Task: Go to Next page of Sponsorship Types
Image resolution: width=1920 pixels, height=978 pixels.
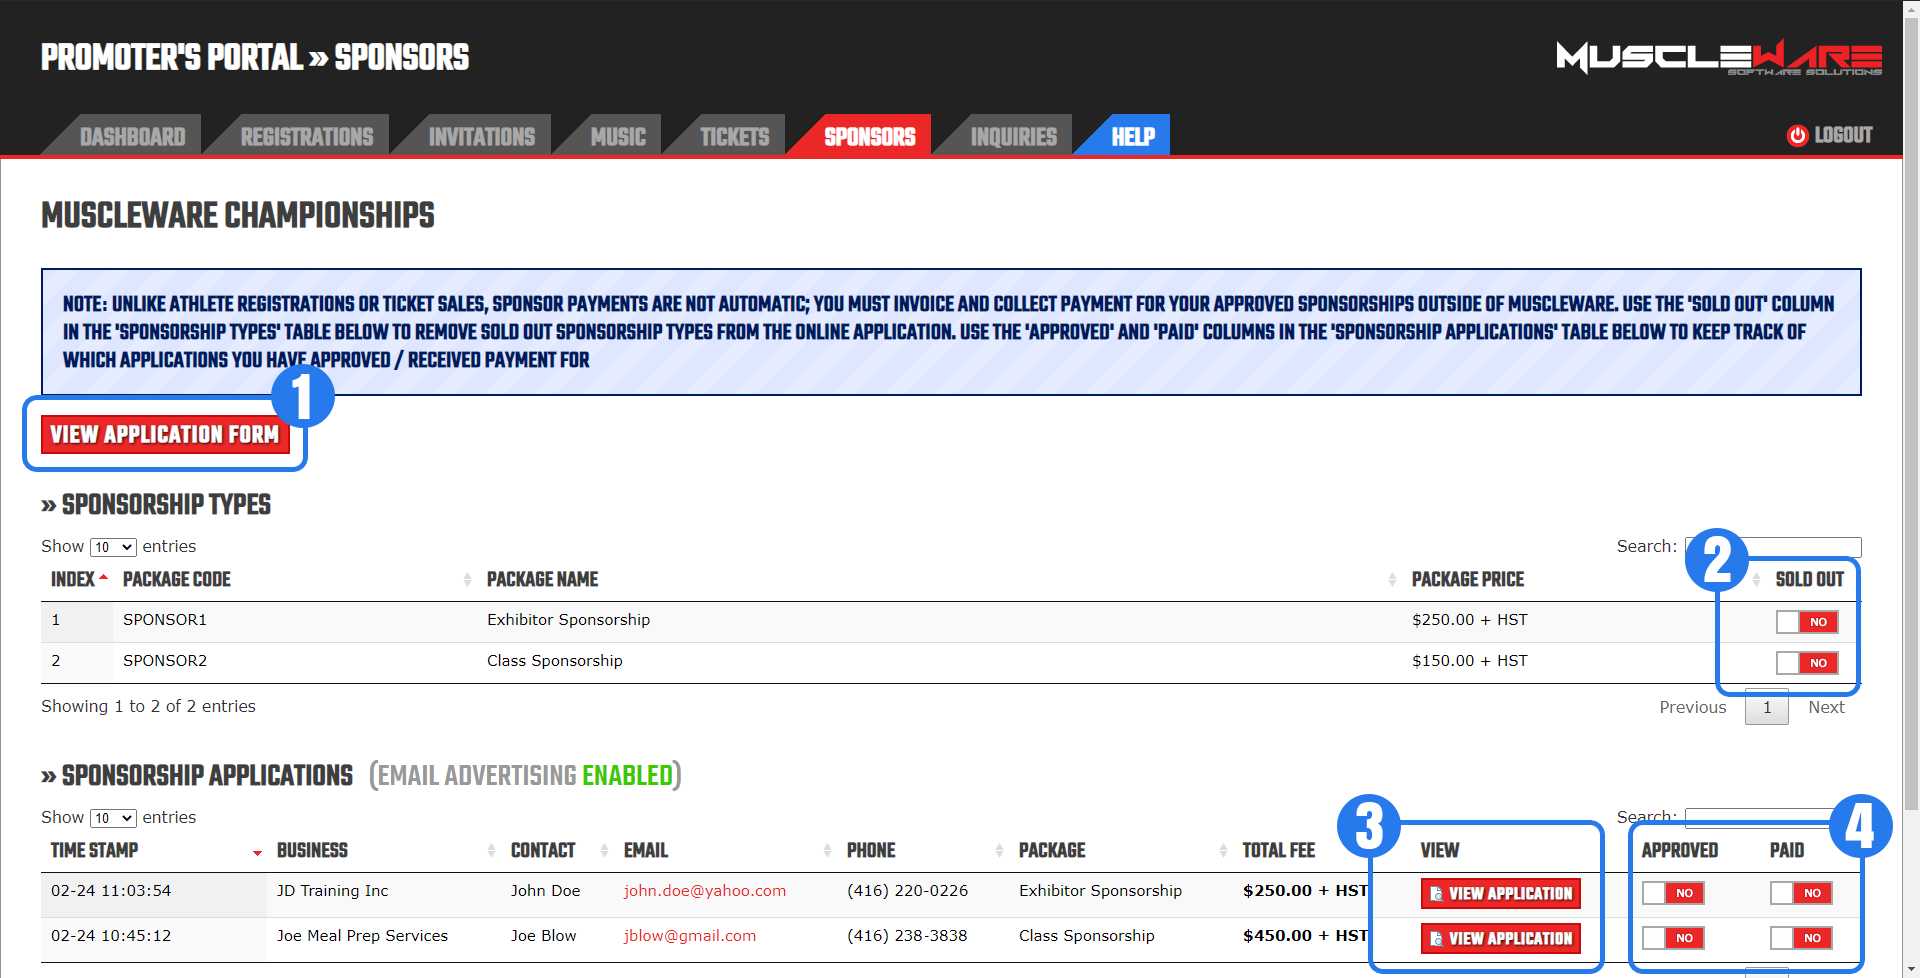Action: (1825, 707)
